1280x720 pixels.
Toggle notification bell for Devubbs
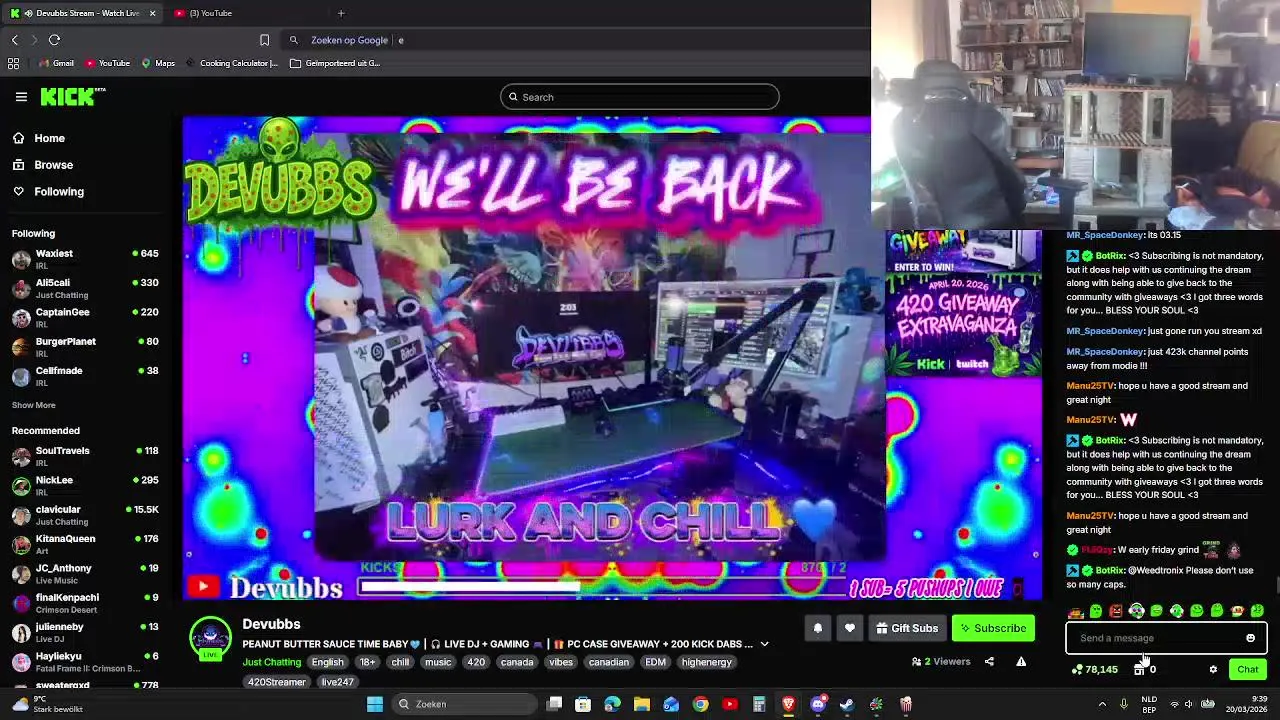click(x=817, y=628)
